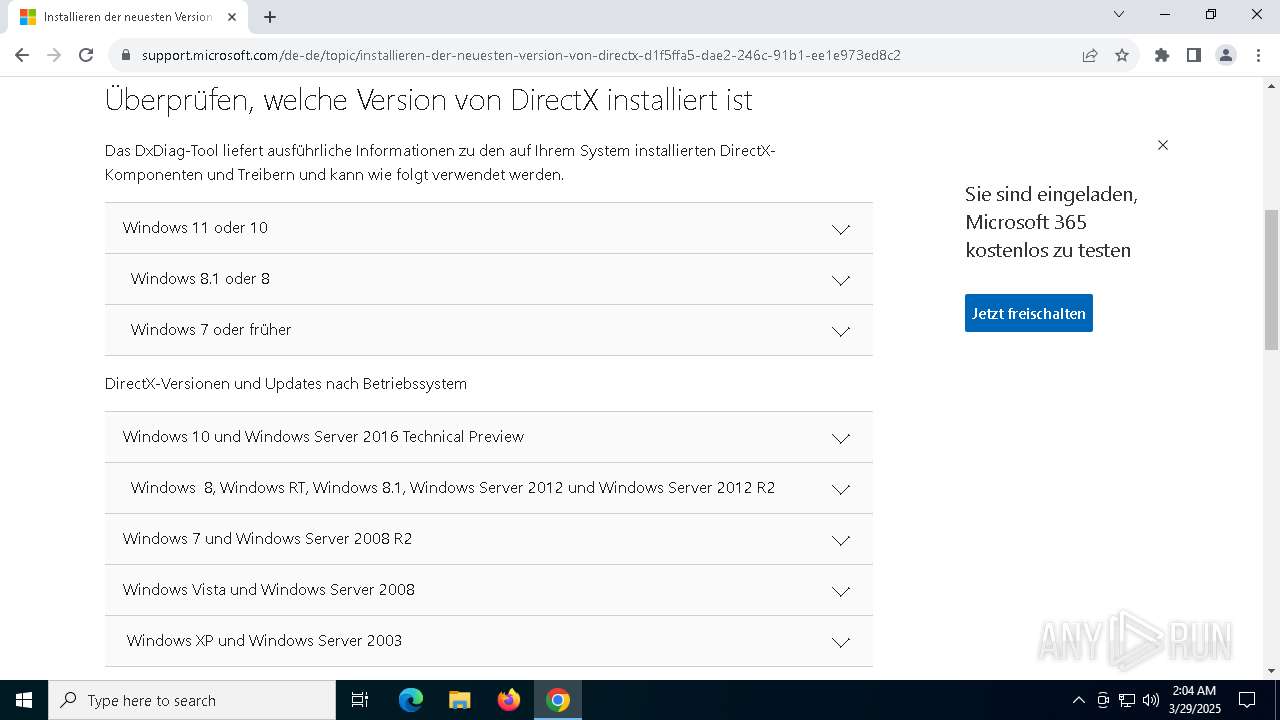Open the Chrome profile avatar
This screenshot has height=720, width=1280.
tap(1225, 55)
